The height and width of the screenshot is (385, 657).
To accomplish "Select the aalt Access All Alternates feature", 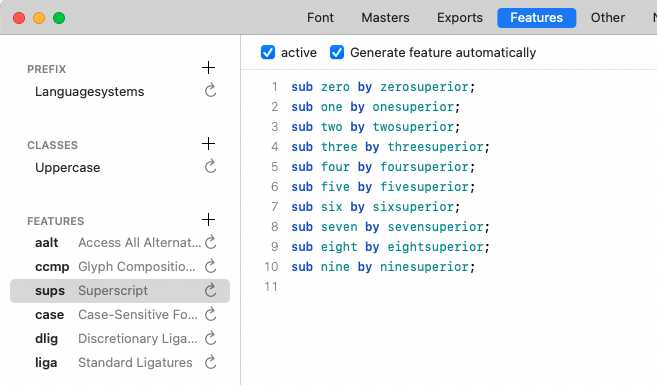I will (x=120, y=243).
